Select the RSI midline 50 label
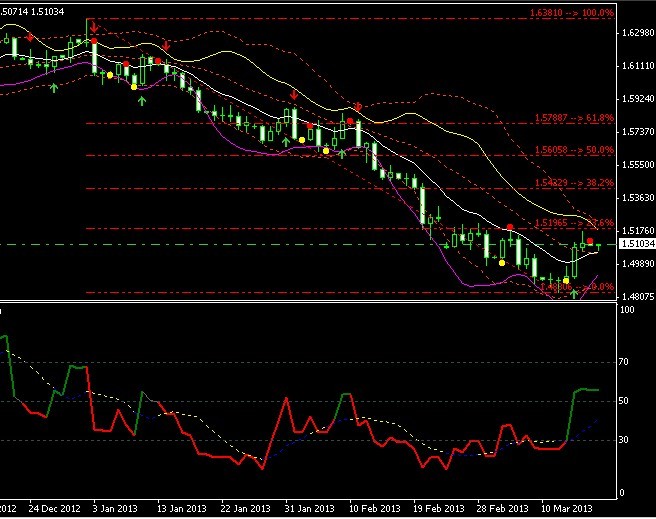This screenshot has height=519, width=656. coord(623,401)
